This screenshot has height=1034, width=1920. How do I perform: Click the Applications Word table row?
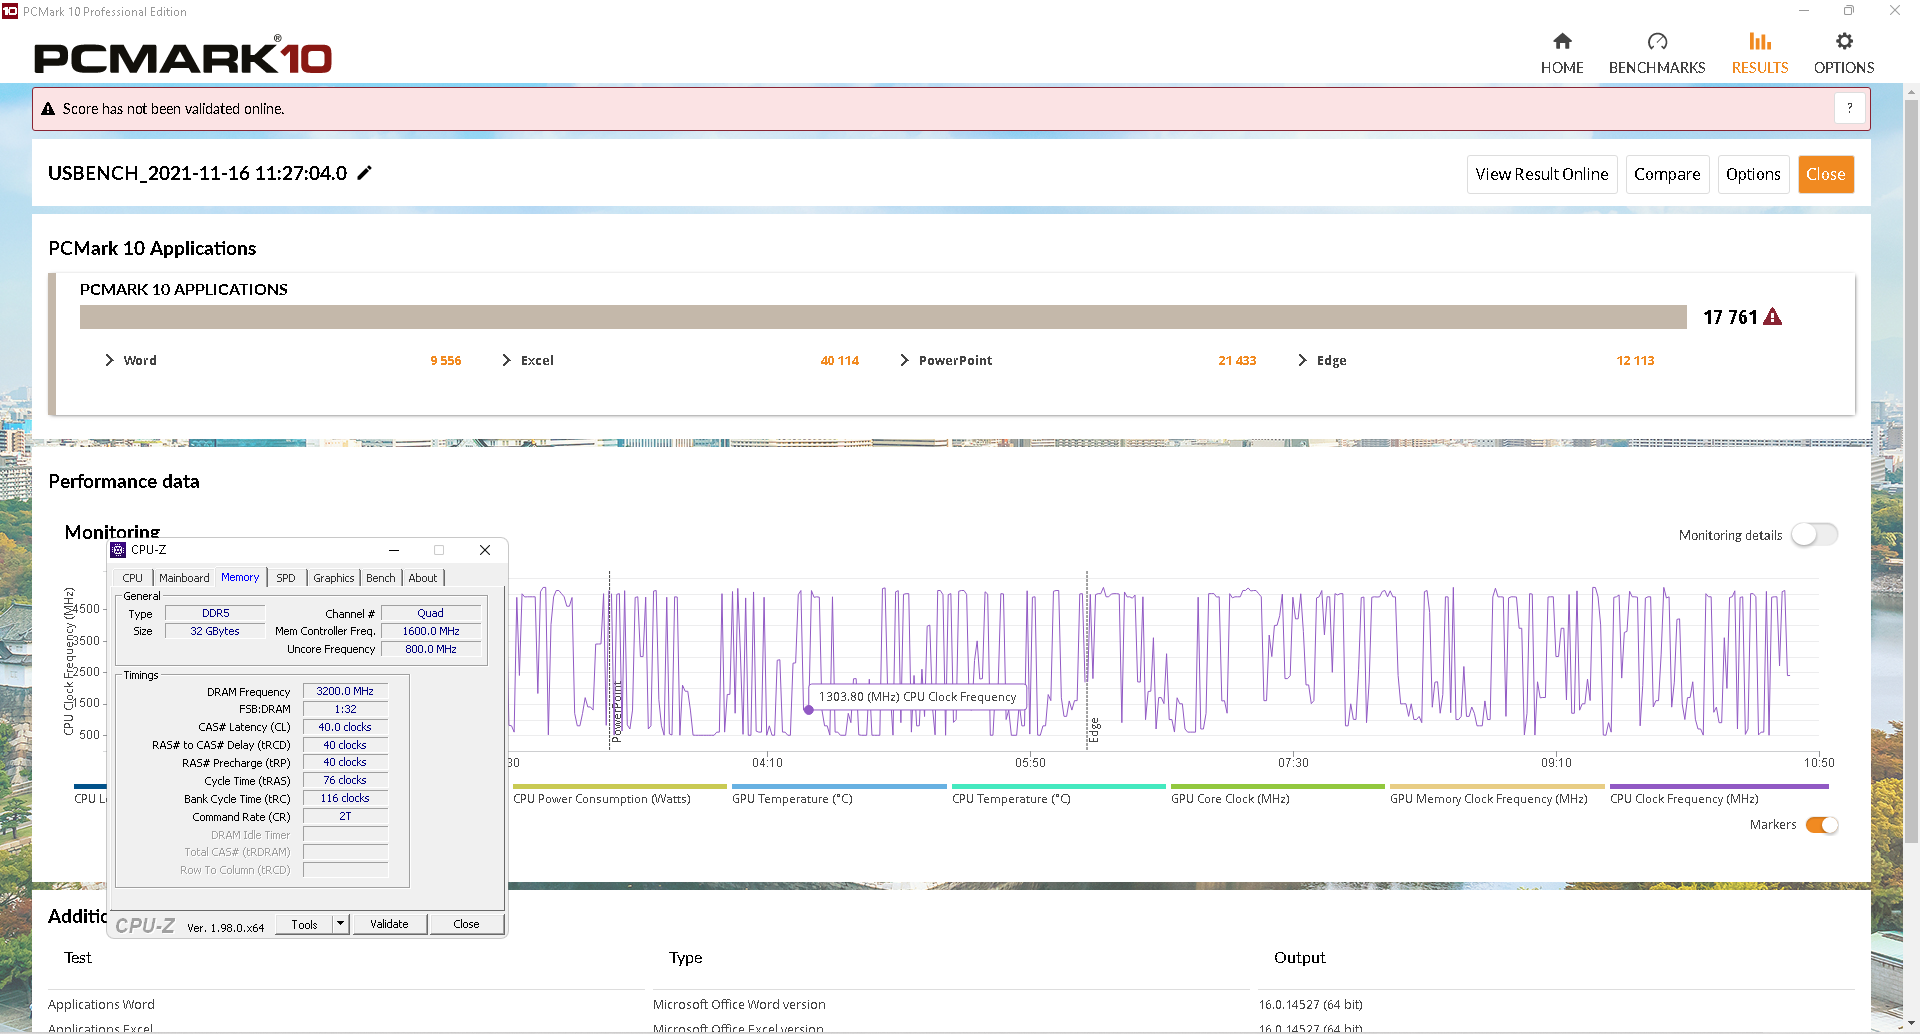(951, 1004)
